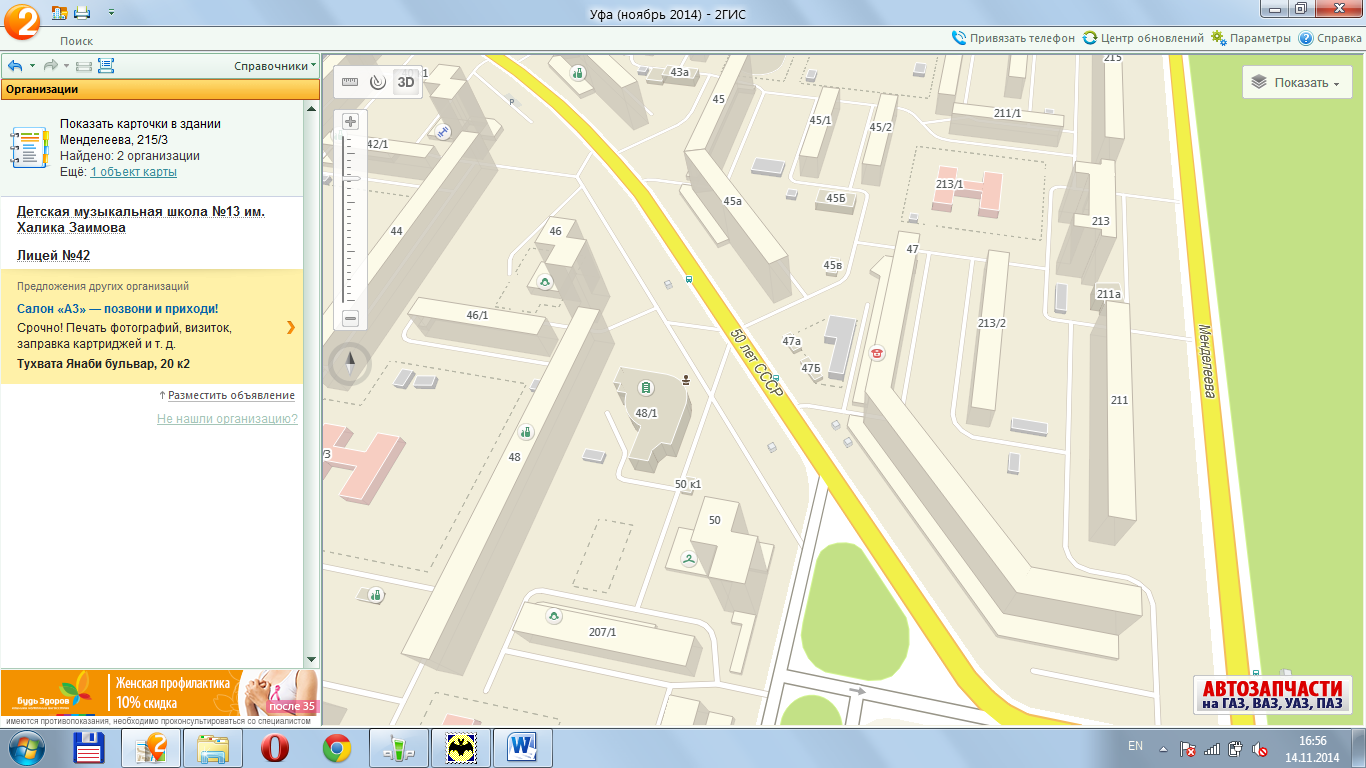Zoom out with the minus button
The image size is (1366, 768).
350,319
